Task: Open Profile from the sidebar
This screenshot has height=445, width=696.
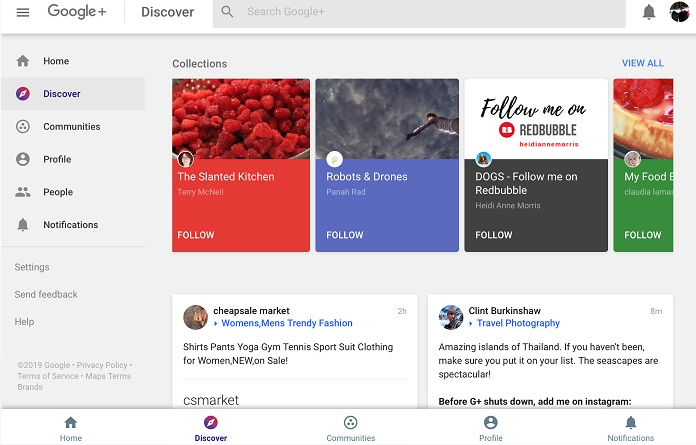Action: [73, 159]
